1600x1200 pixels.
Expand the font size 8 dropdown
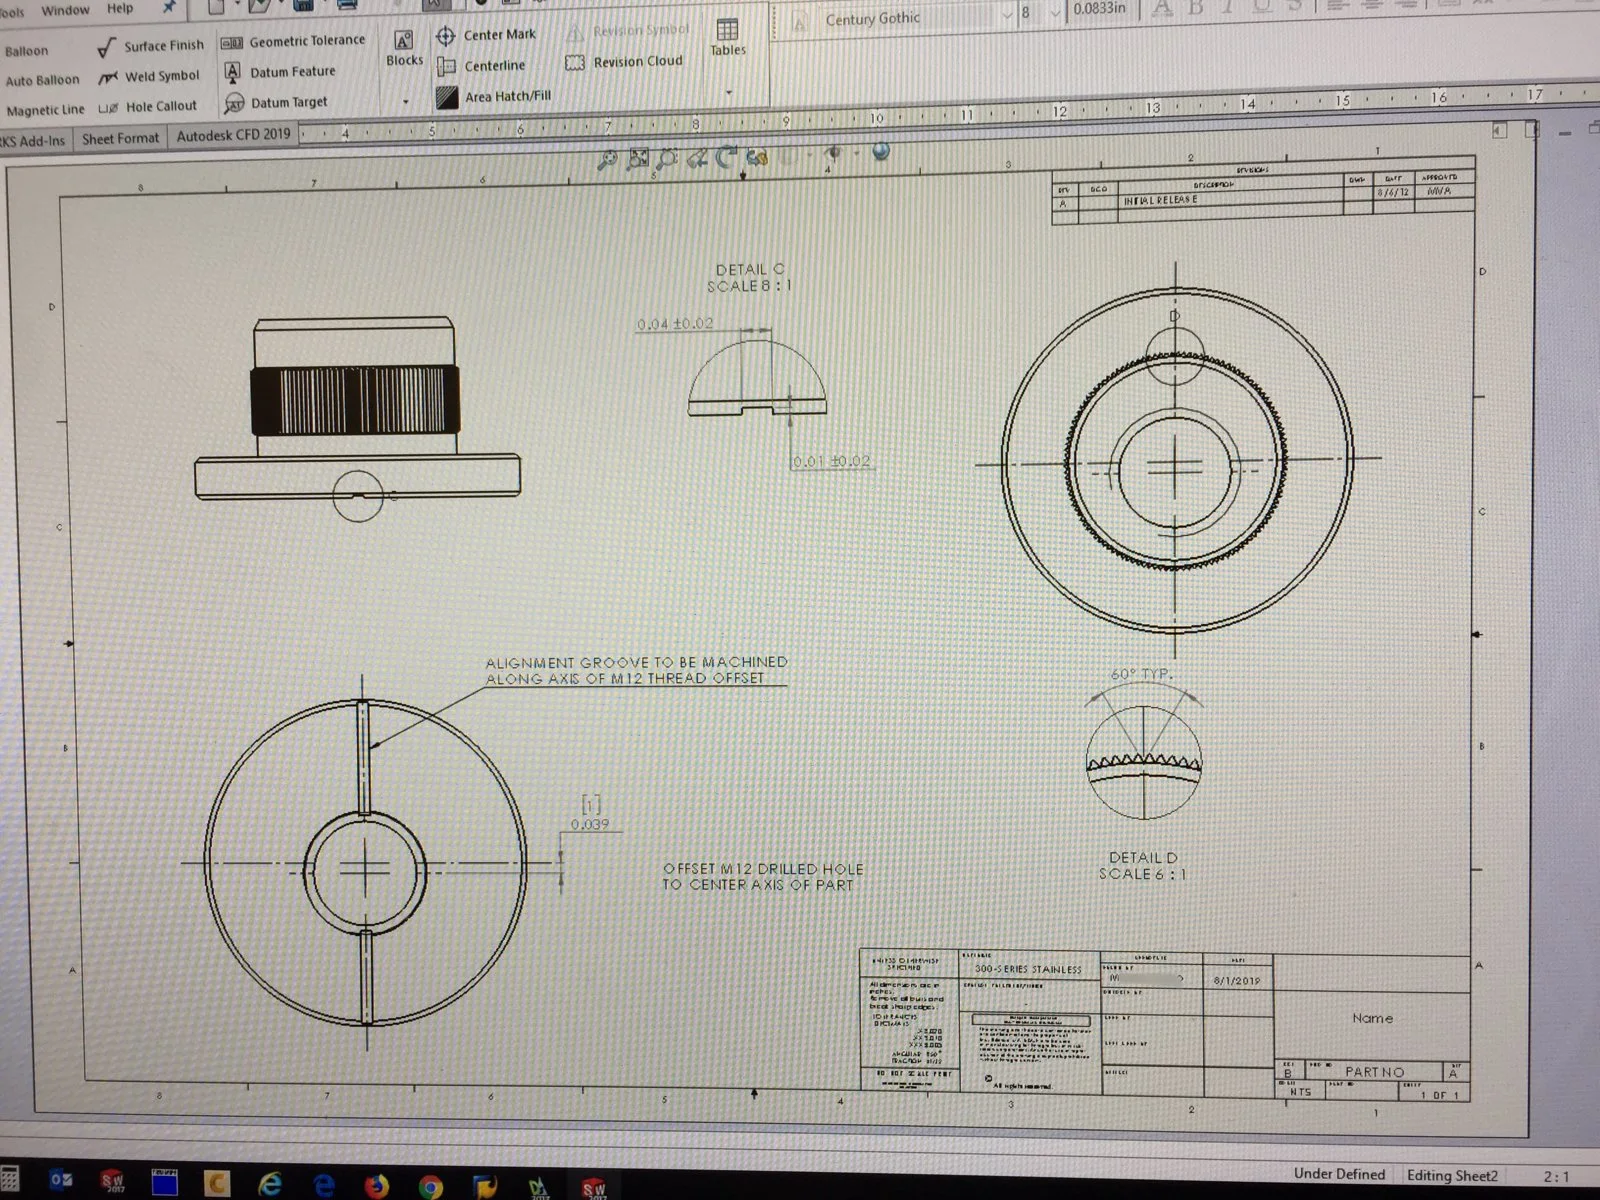(1054, 13)
